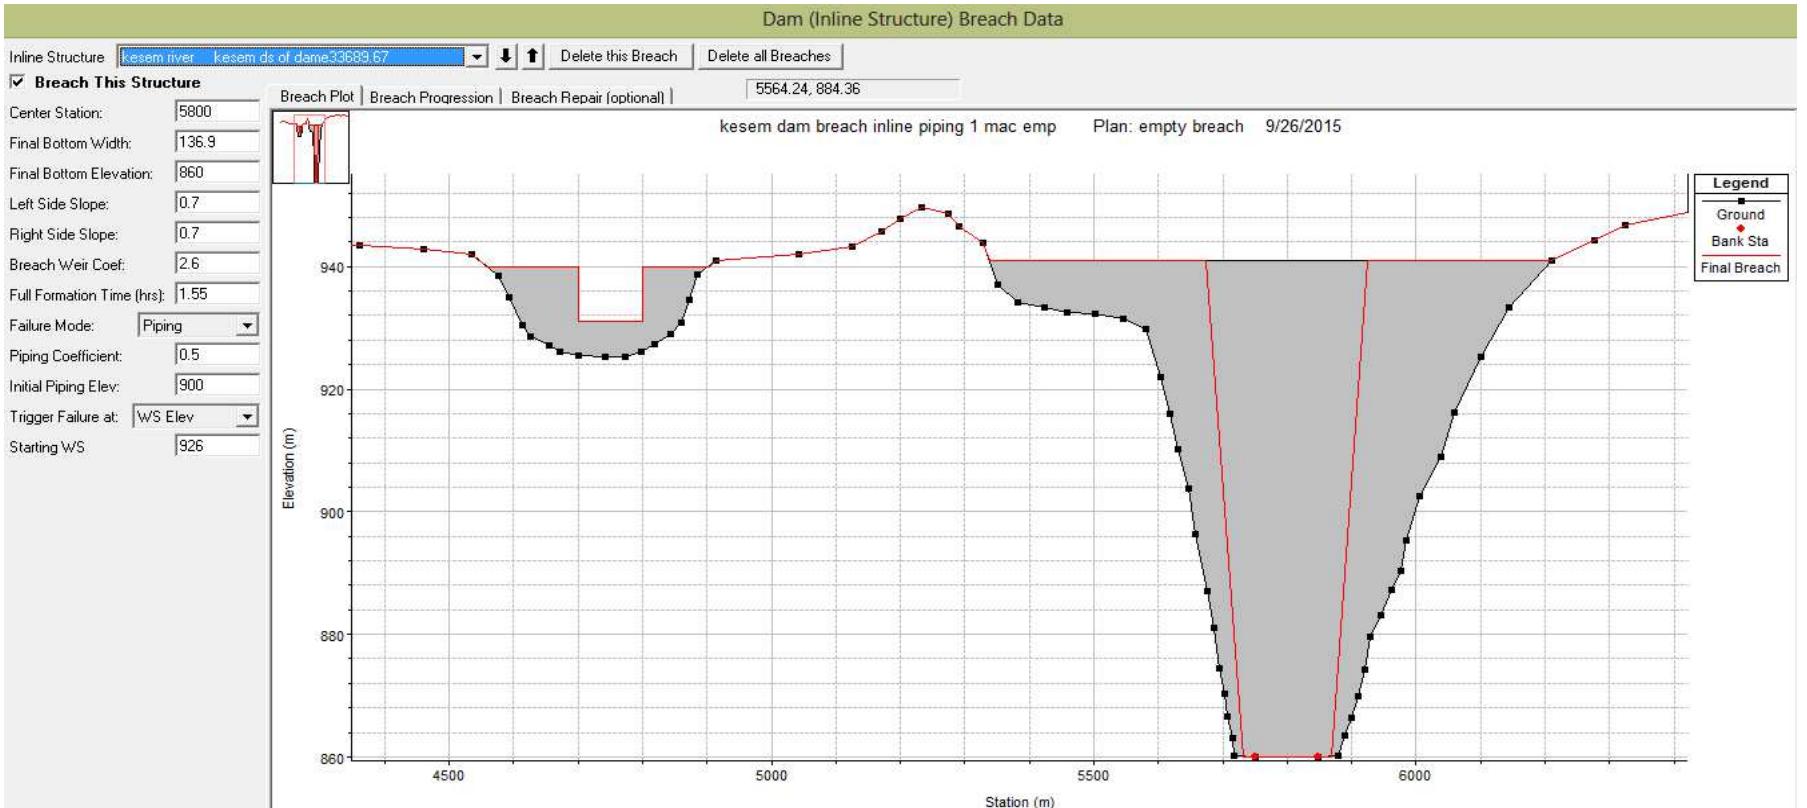
Task: Click the Left Side Slope field
Action: pos(217,203)
